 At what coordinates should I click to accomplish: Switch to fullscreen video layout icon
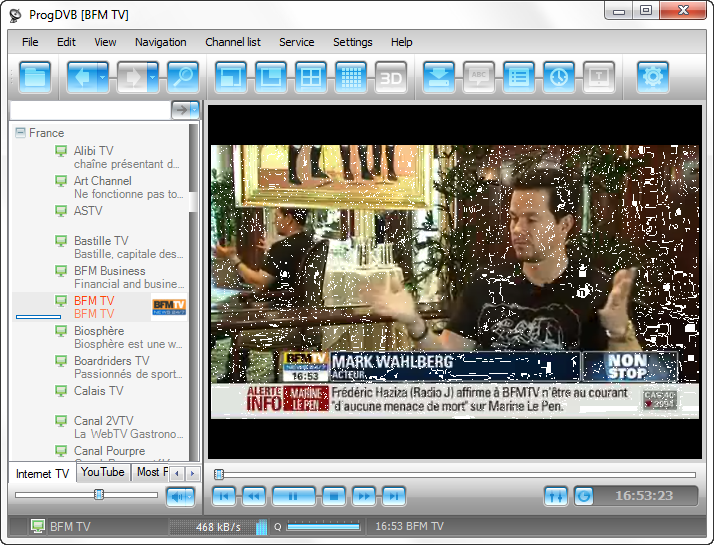(231, 77)
